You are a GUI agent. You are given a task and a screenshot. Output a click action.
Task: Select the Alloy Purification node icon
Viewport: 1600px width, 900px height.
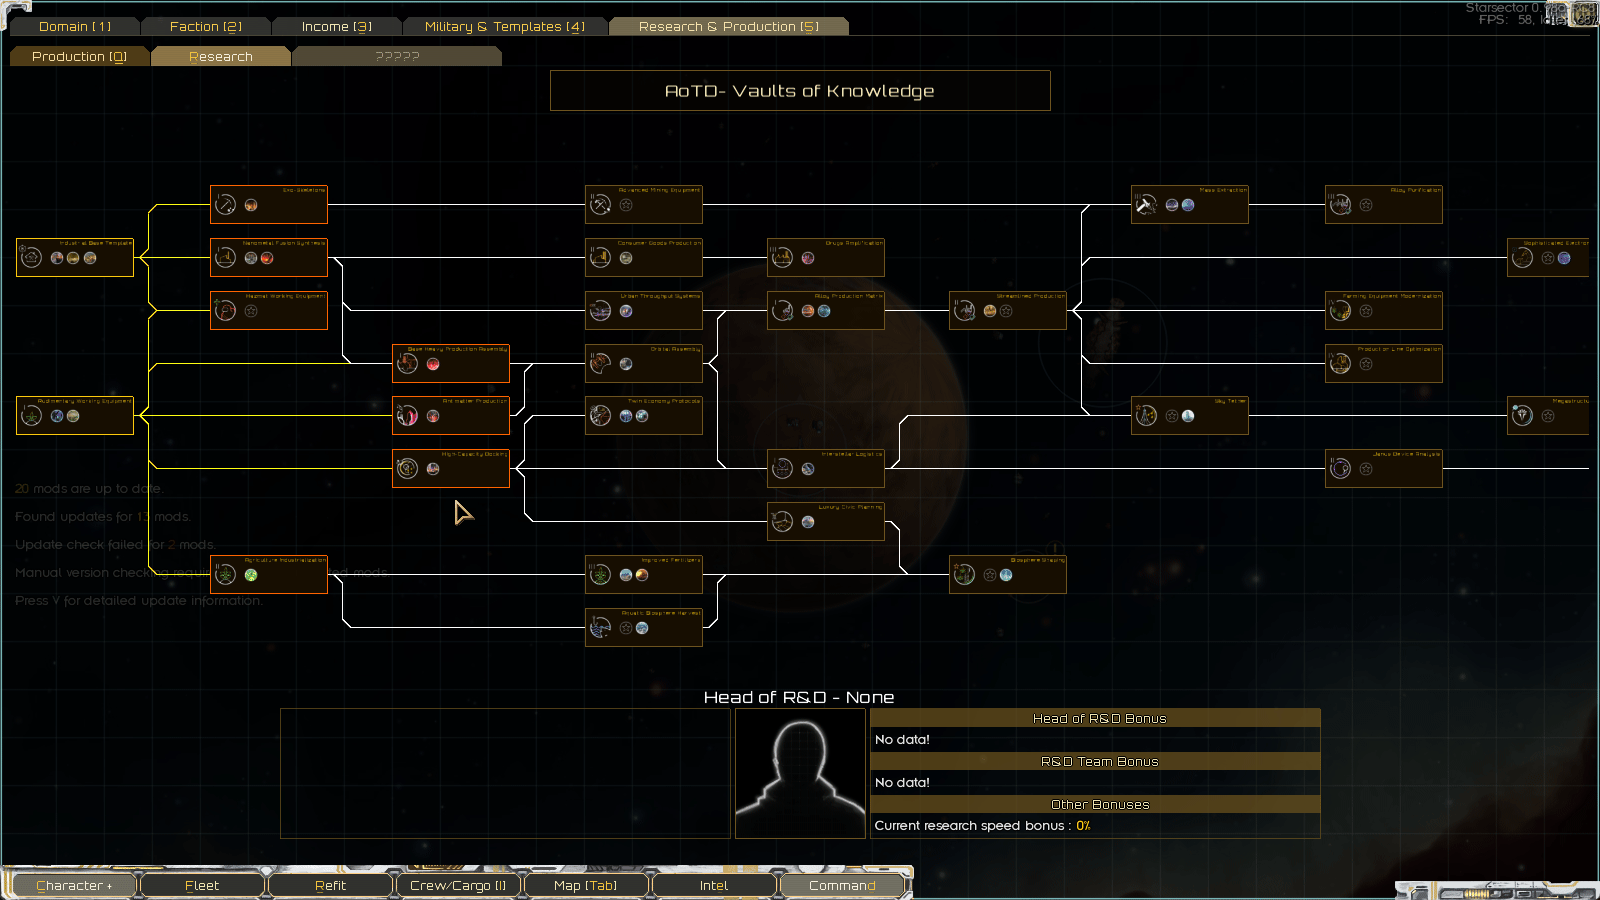[1340, 205]
